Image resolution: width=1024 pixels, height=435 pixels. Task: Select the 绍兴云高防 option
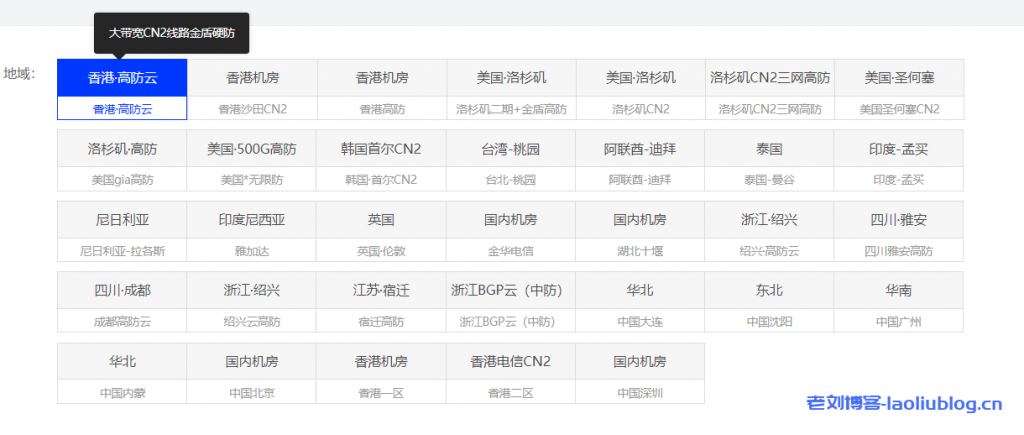252,302
